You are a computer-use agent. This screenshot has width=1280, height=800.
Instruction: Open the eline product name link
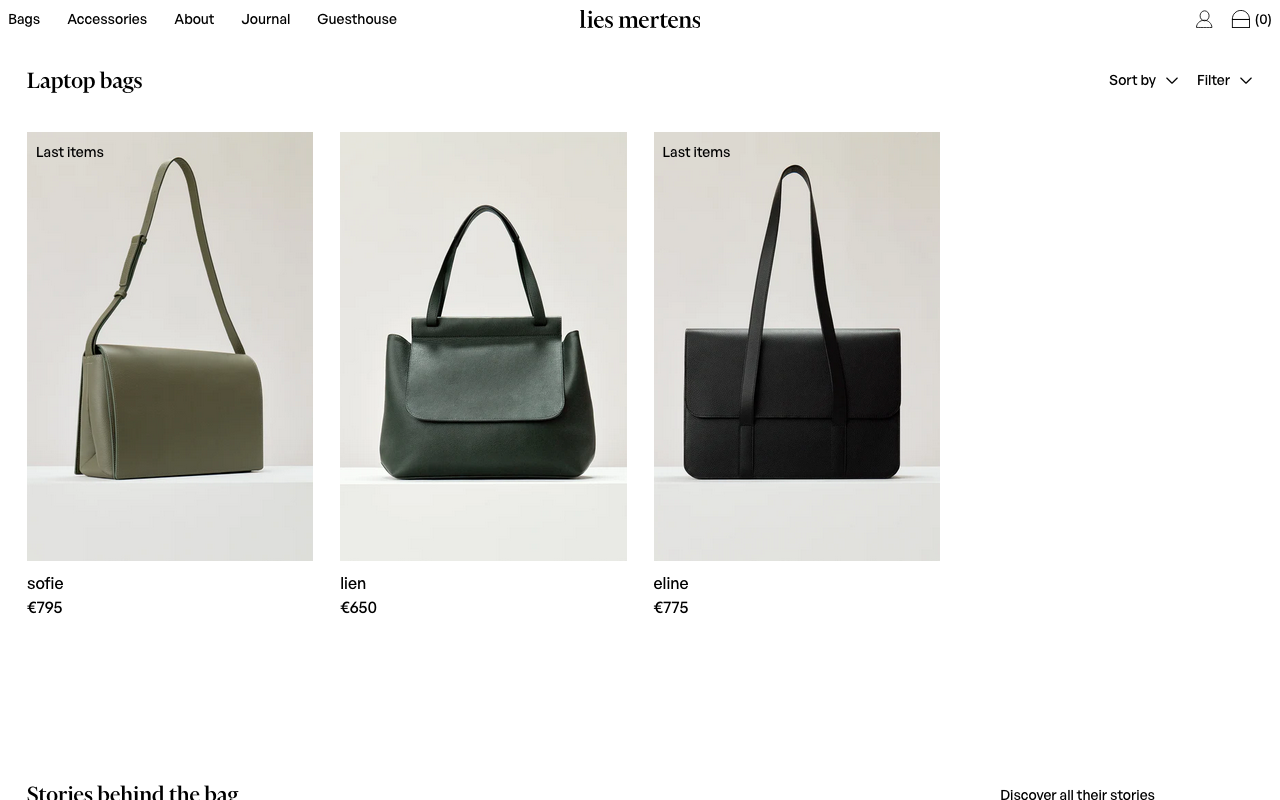(671, 583)
